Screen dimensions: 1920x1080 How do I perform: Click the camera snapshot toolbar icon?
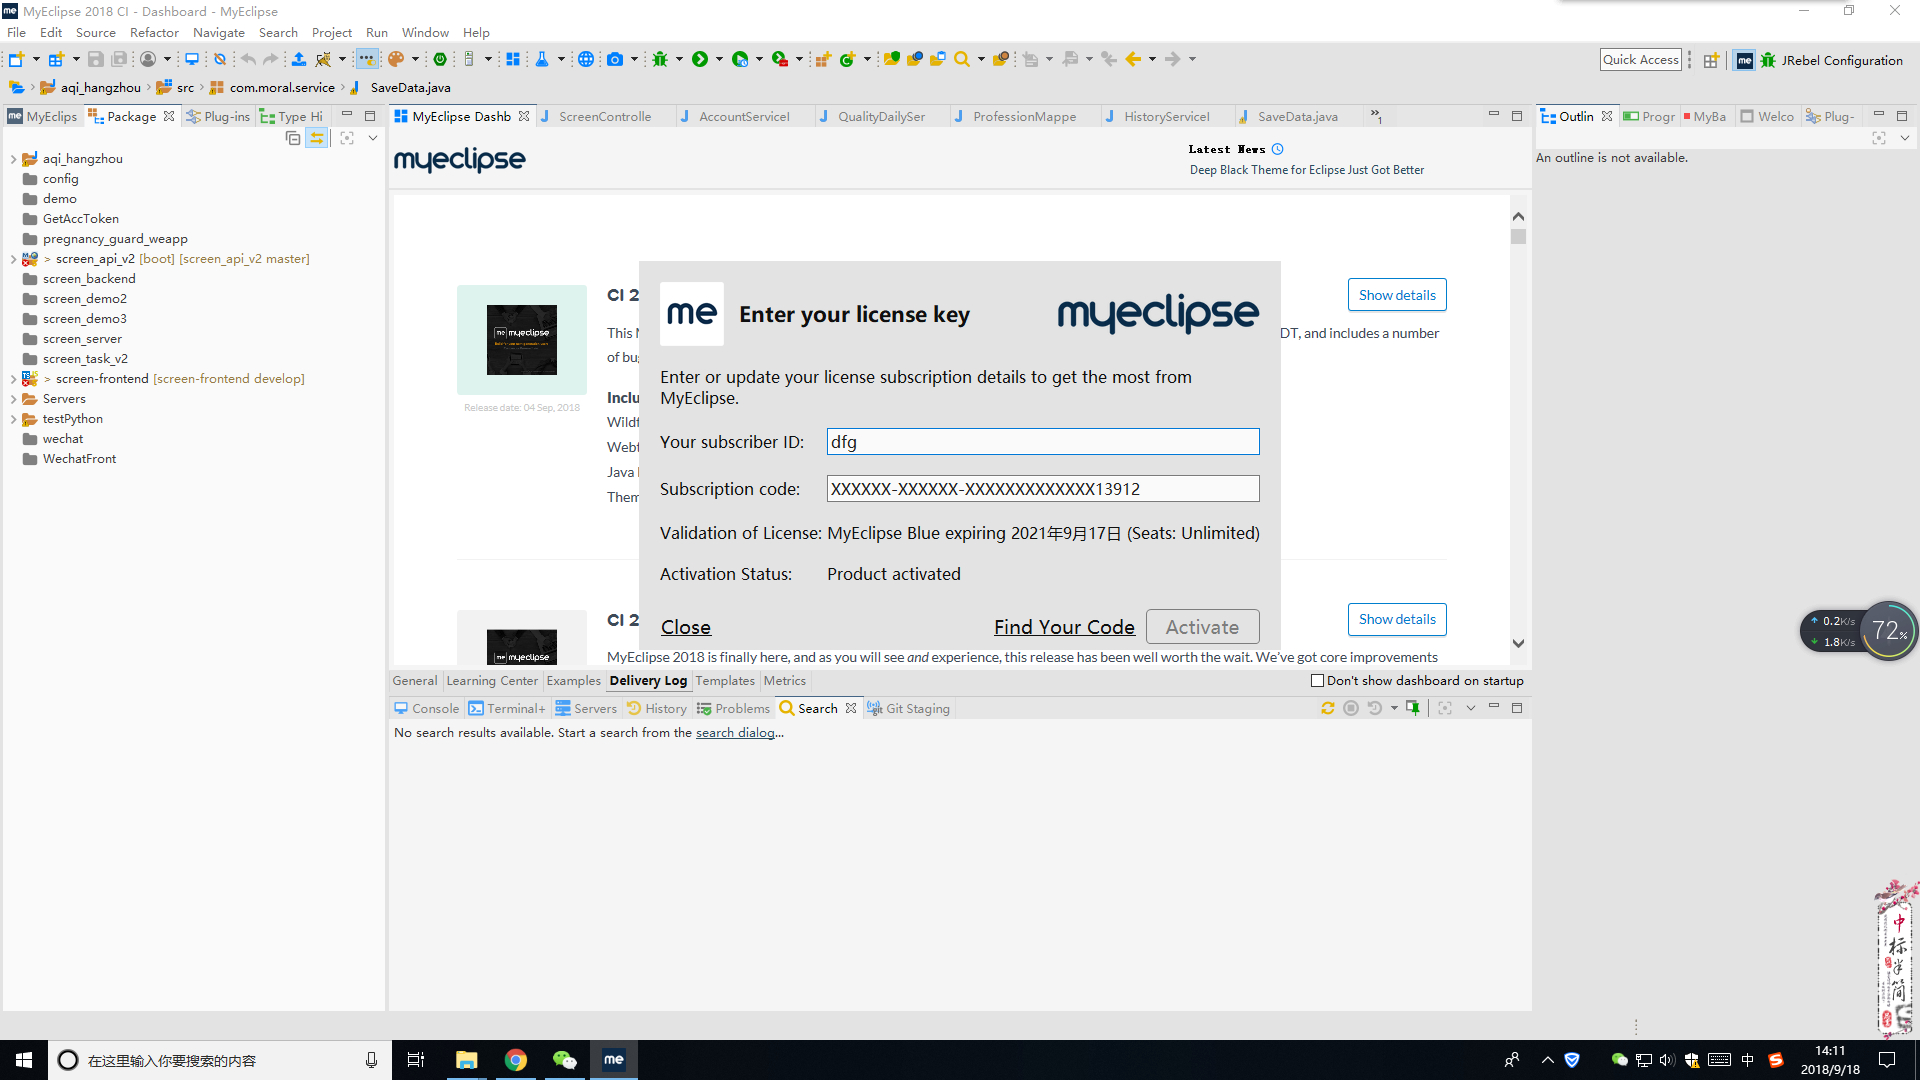(615, 60)
